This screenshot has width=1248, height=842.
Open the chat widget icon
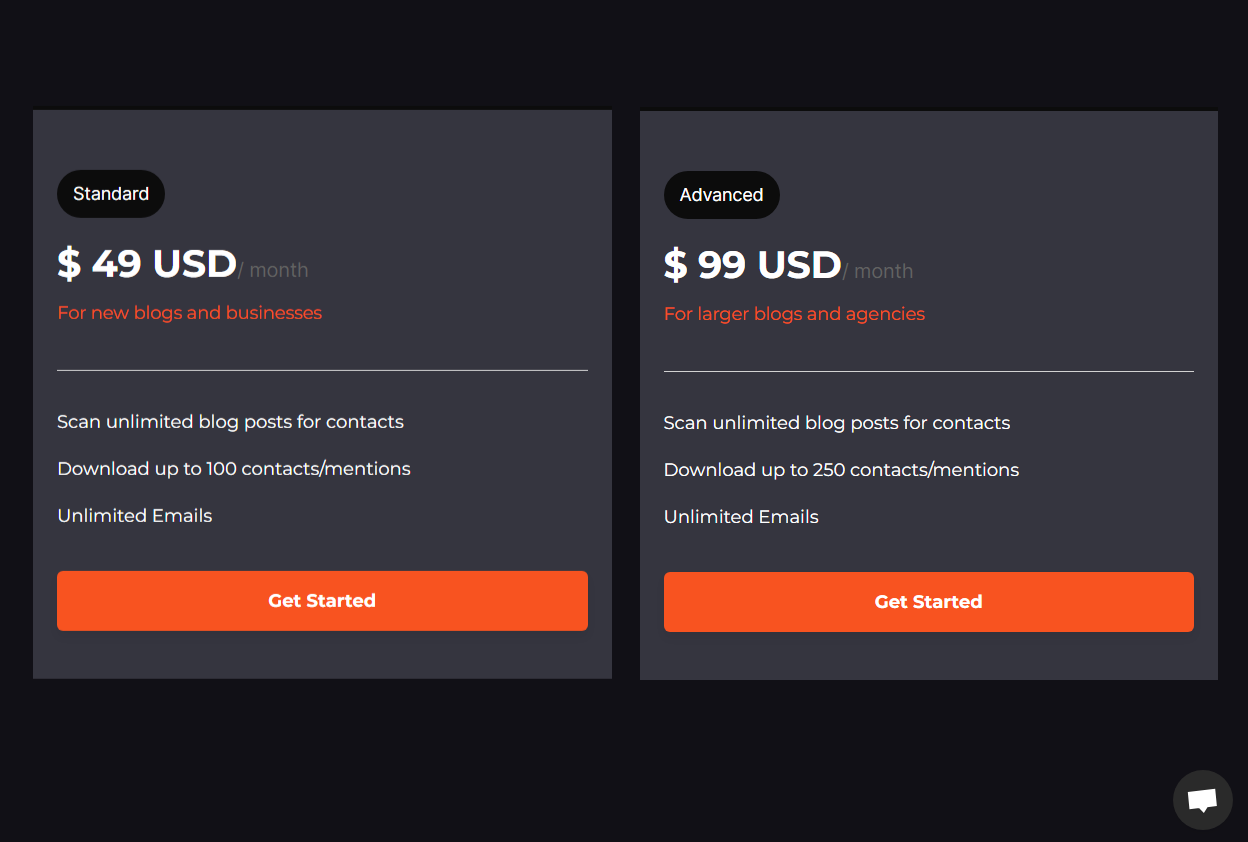(x=1202, y=800)
